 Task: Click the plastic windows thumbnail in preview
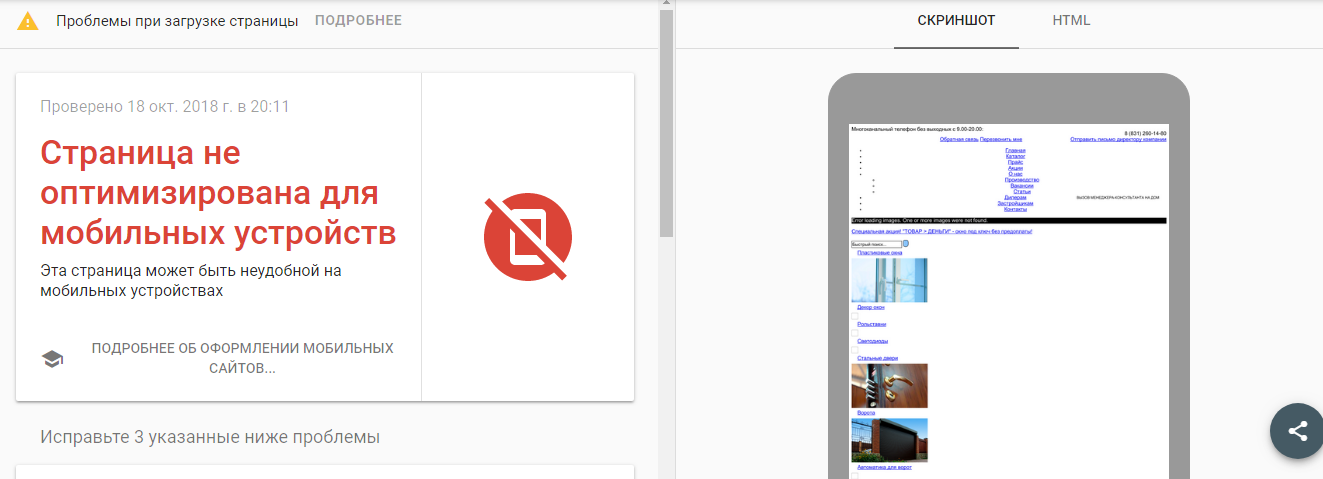pos(889,280)
